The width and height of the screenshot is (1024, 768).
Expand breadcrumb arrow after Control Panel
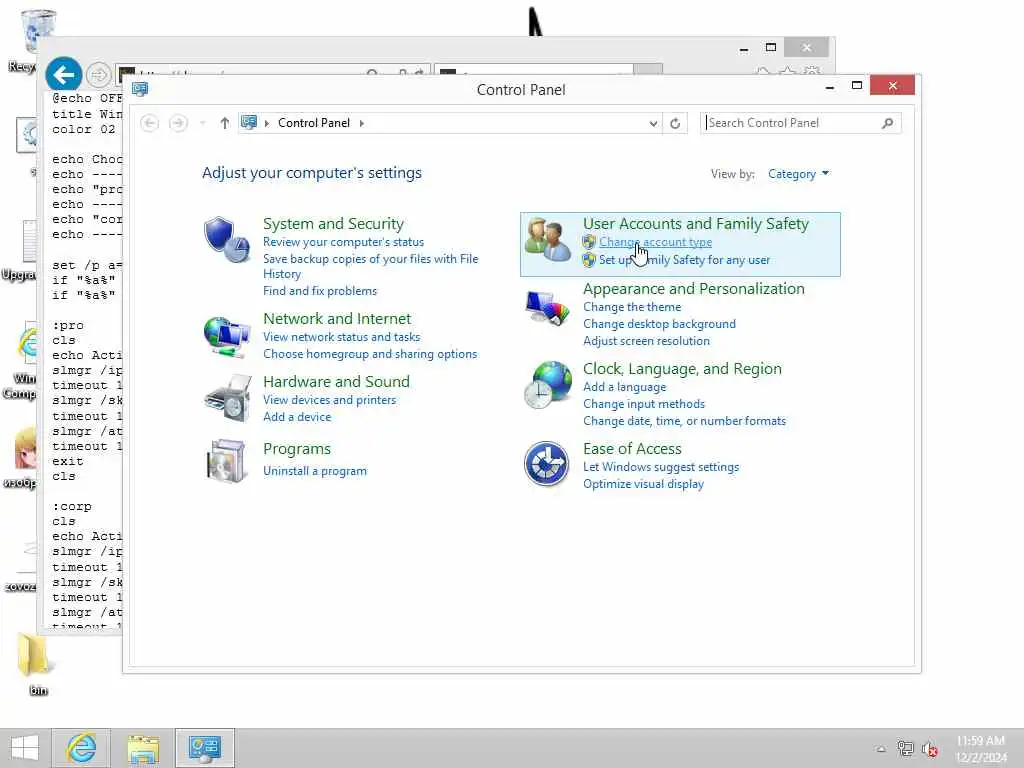pos(362,123)
